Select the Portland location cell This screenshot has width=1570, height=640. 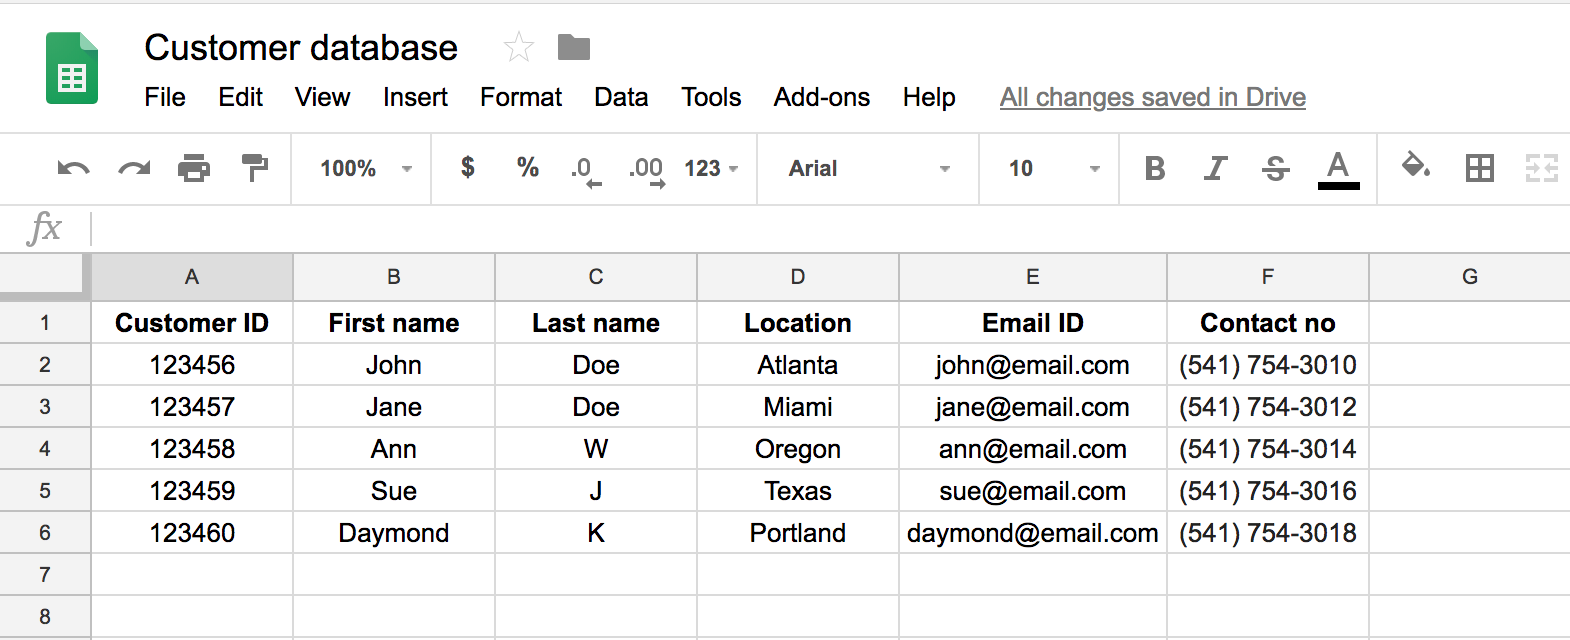(x=798, y=533)
